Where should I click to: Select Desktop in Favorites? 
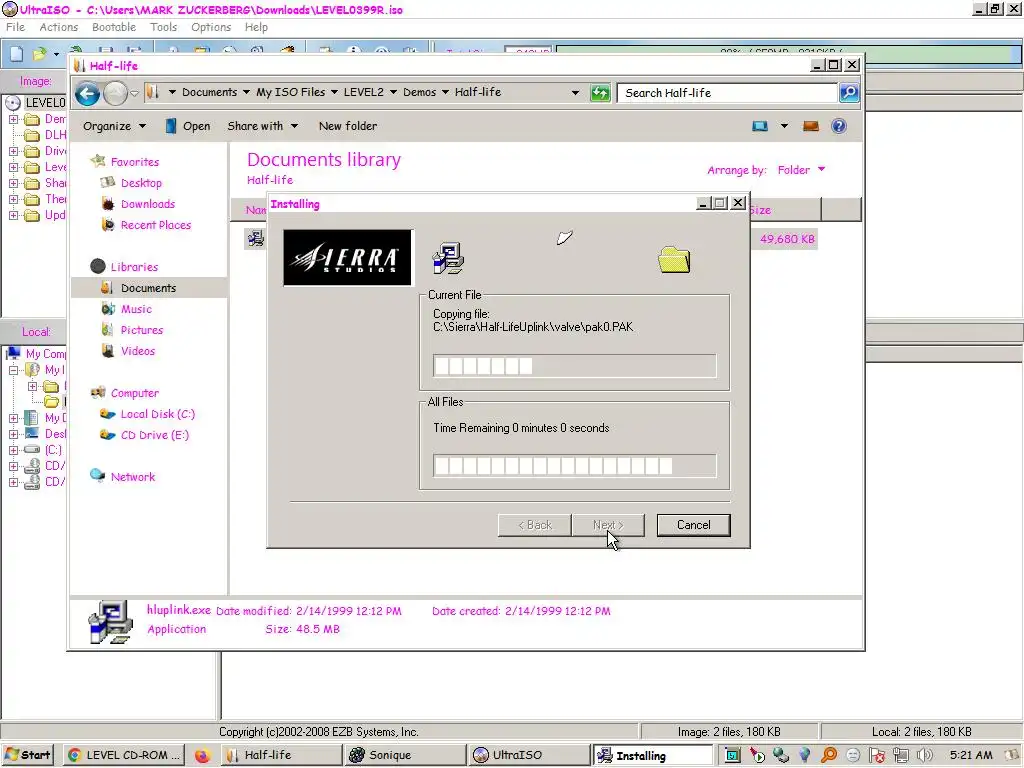141,183
